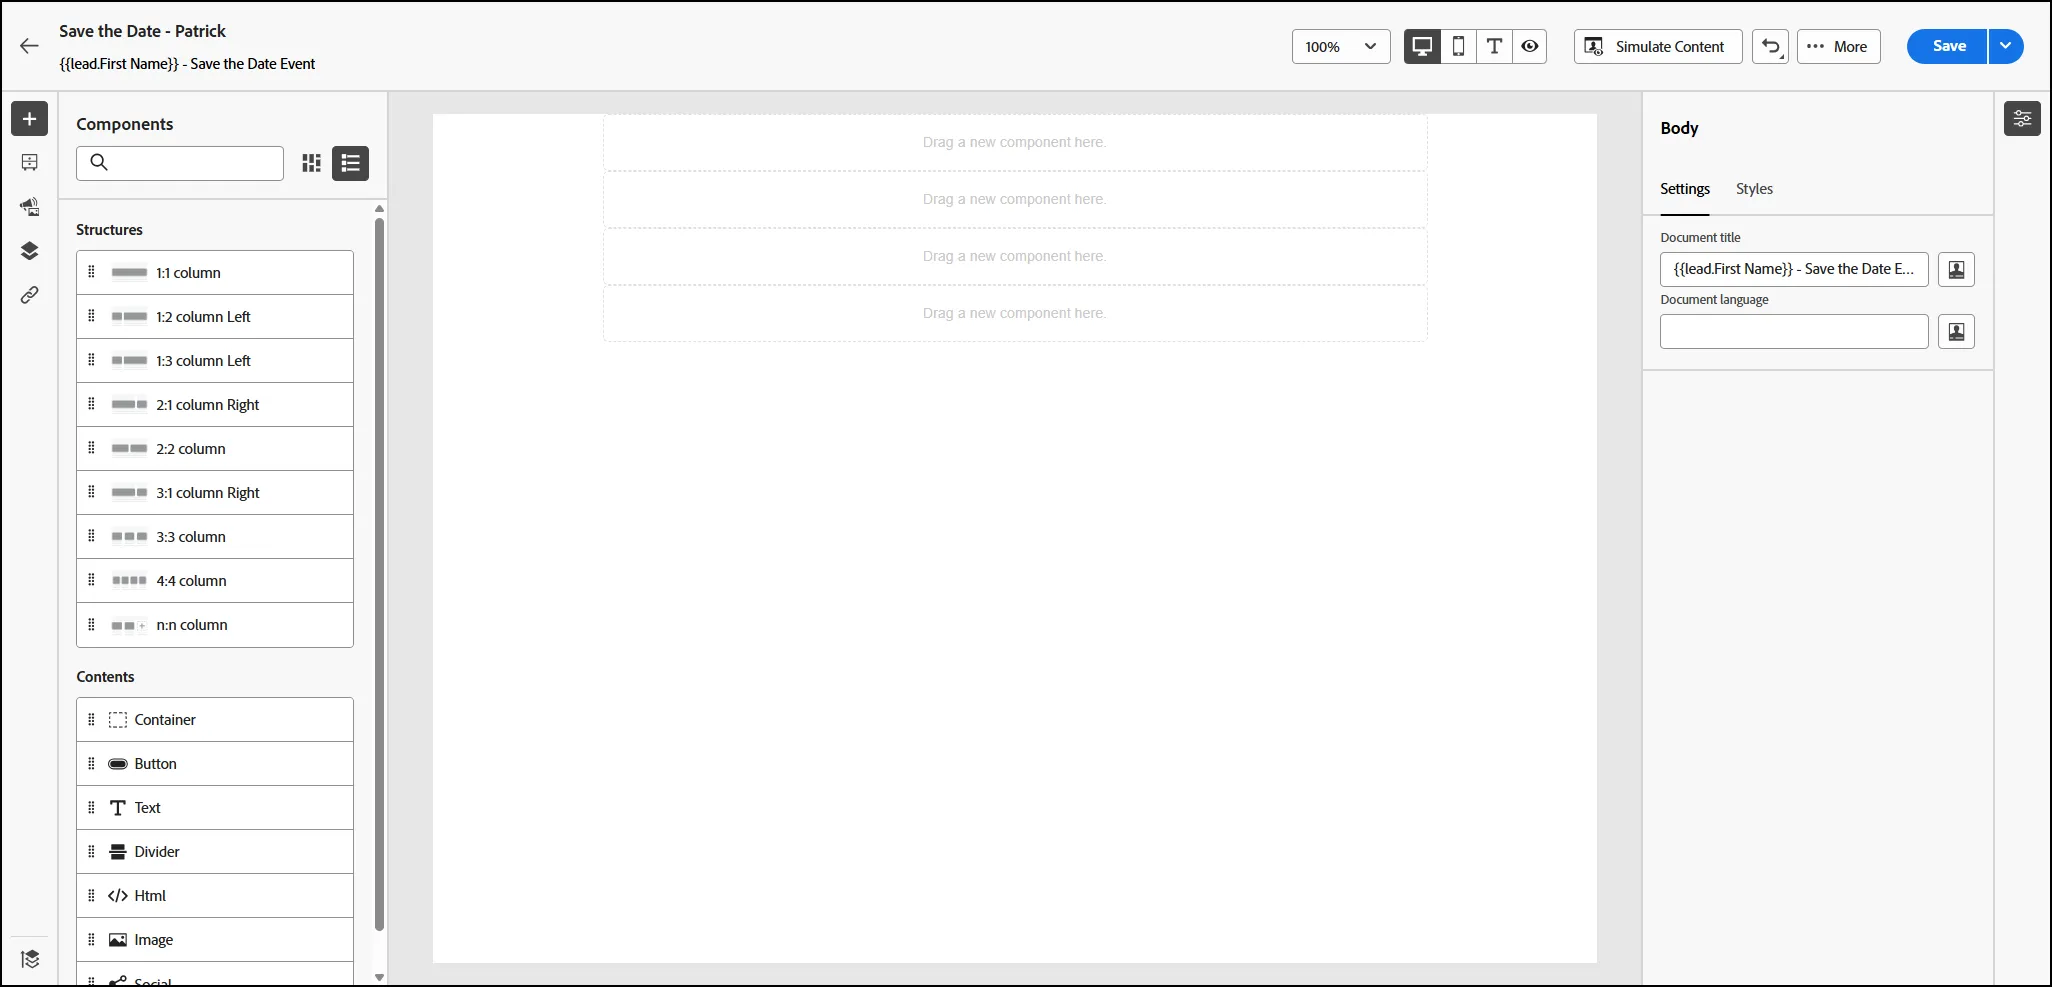
Task: Click the Components search box
Action: pos(180,163)
